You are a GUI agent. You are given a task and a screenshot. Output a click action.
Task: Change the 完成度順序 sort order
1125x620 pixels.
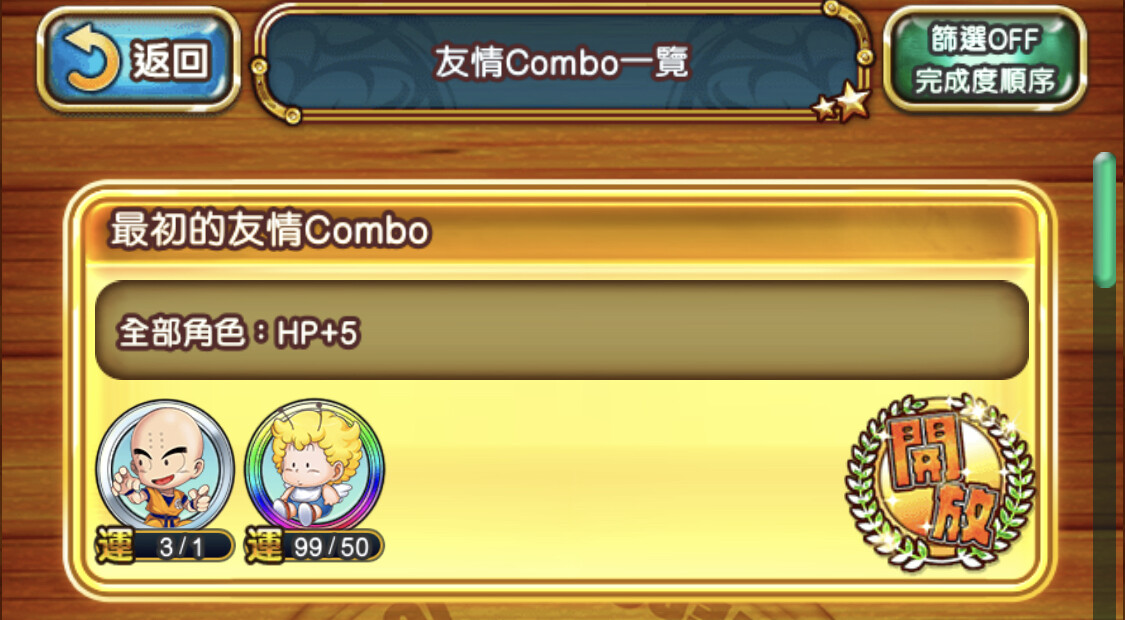click(x=984, y=81)
